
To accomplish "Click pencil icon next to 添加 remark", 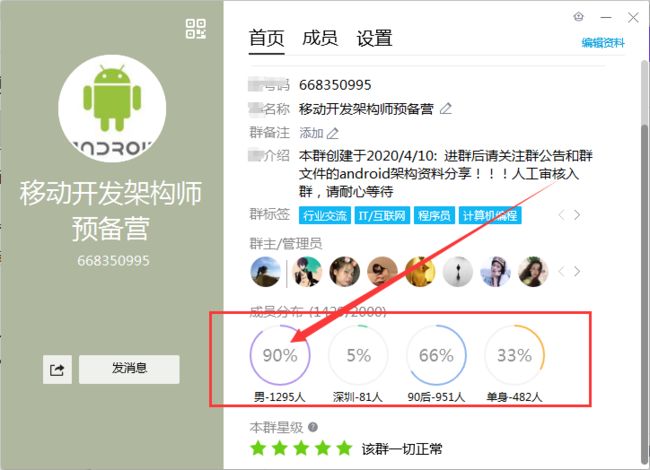I will pos(332,133).
